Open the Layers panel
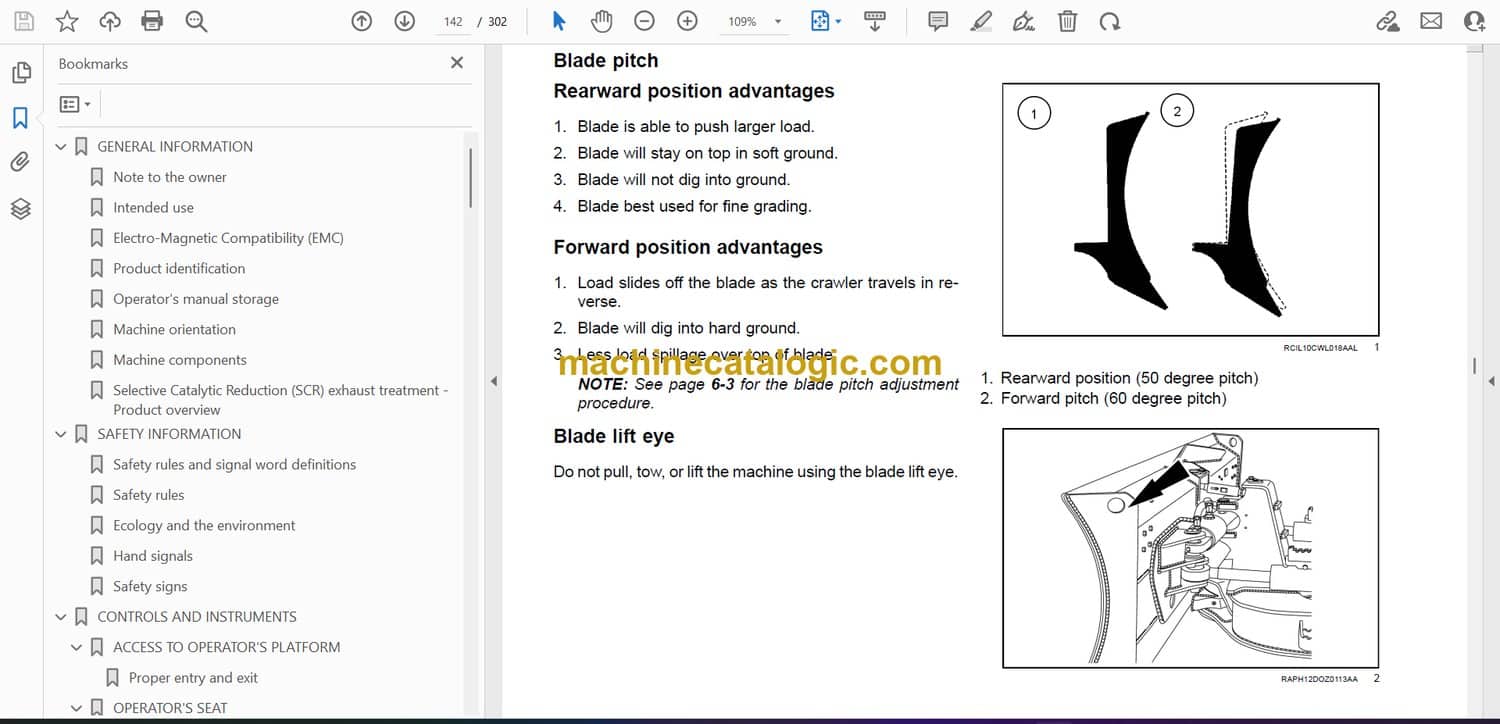1500x724 pixels. click(x=20, y=208)
